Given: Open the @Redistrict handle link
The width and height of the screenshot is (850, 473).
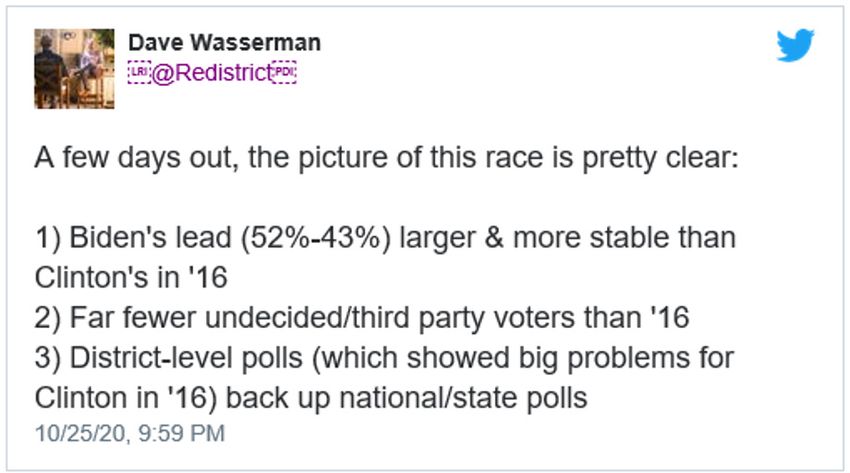Looking at the screenshot, I should tap(211, 73).
